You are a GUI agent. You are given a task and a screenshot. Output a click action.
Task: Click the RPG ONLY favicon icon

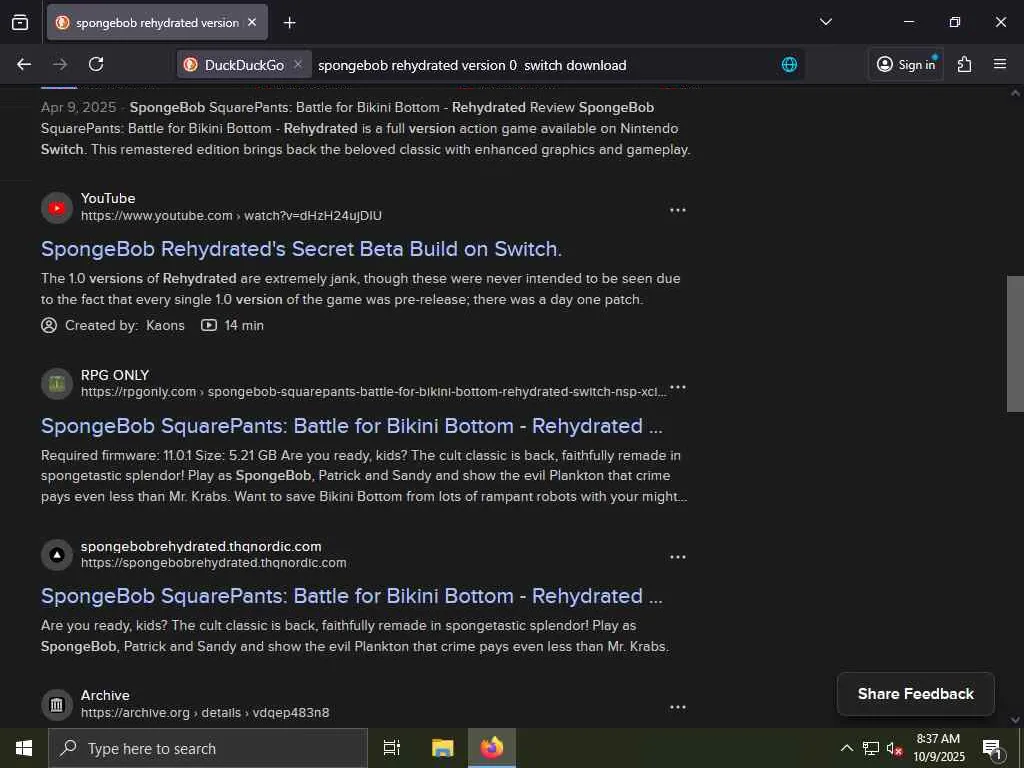tap(57, 384)
